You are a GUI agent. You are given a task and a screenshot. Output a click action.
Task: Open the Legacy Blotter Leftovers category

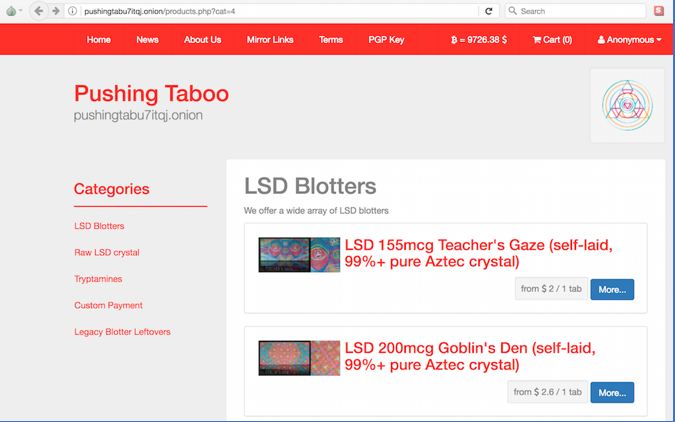click(x=122, y=332)
